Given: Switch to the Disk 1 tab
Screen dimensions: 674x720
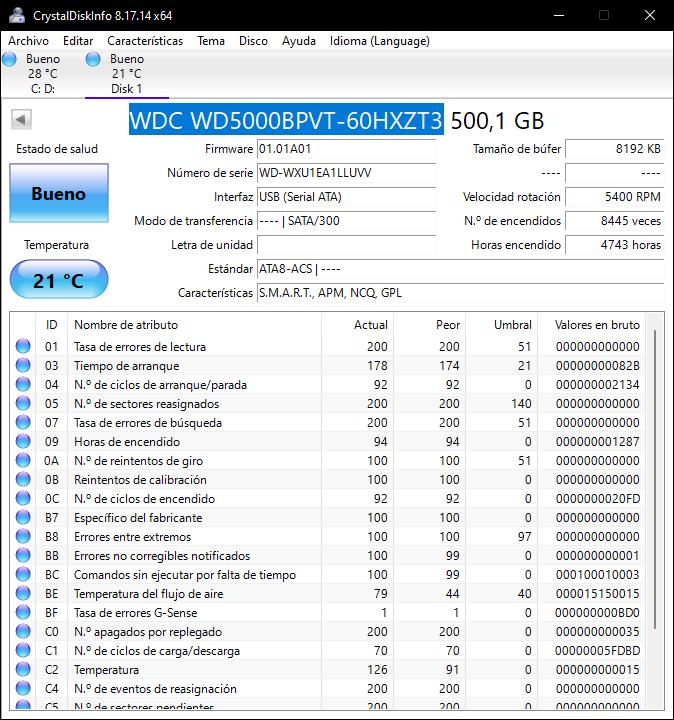Looking at the screenshot, I should (127, 73).
